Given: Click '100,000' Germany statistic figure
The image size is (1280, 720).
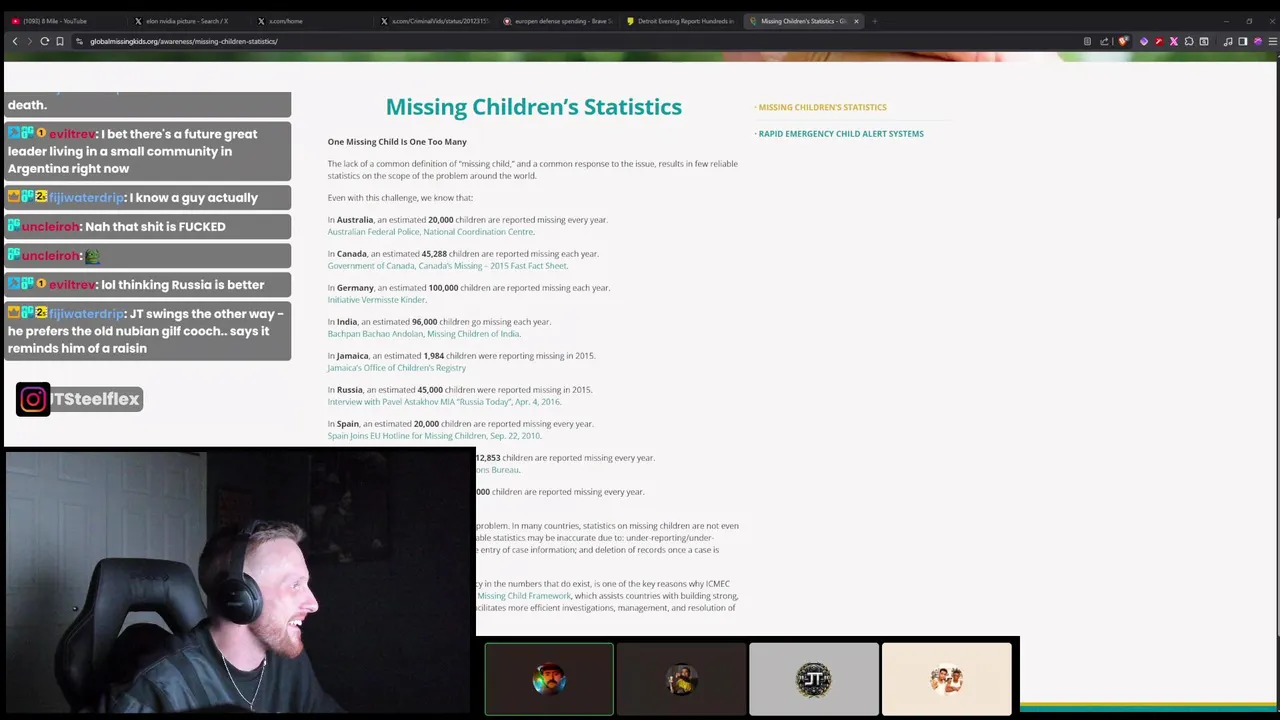Looking at the screenshot, I should pos(443,288).
